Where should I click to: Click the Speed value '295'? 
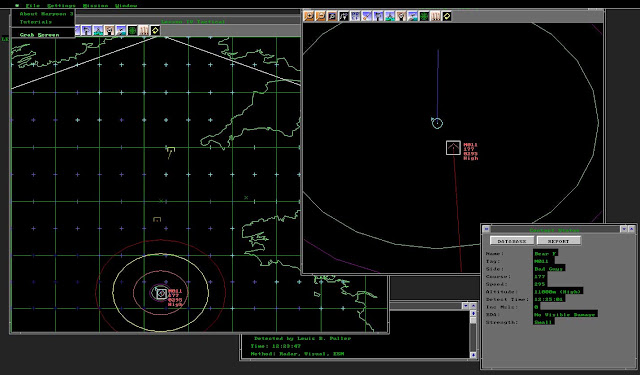(x=540, y=284)
